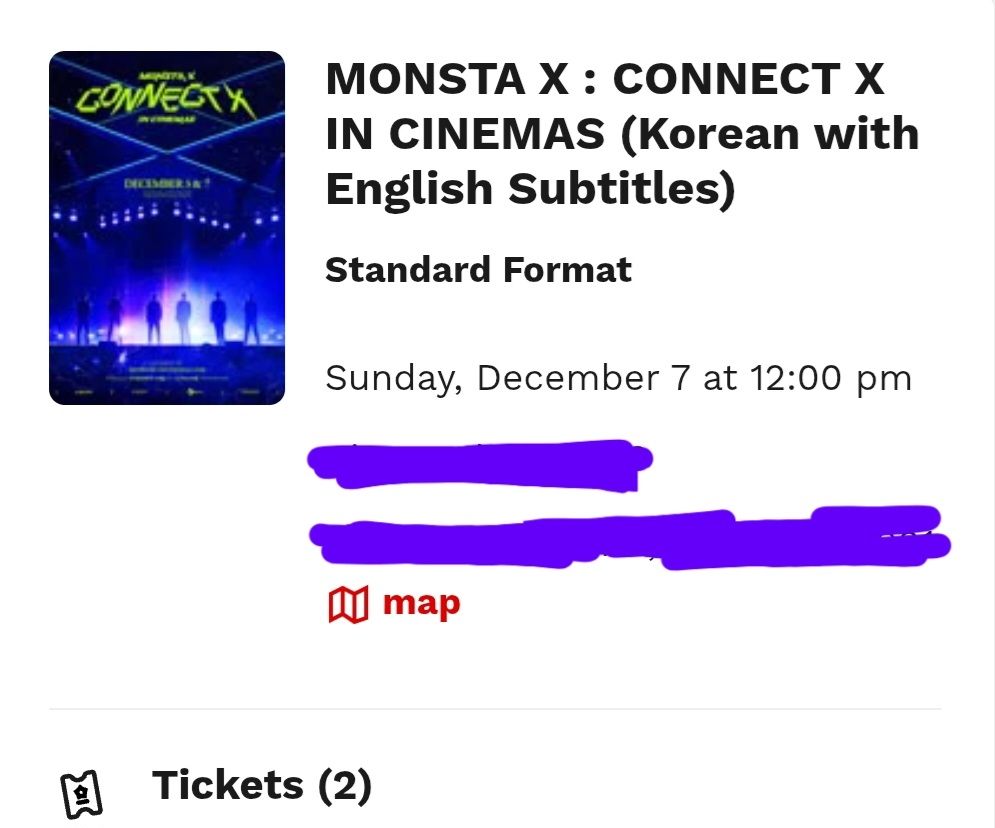Select the Tickets (2) heading

[261, 786]
